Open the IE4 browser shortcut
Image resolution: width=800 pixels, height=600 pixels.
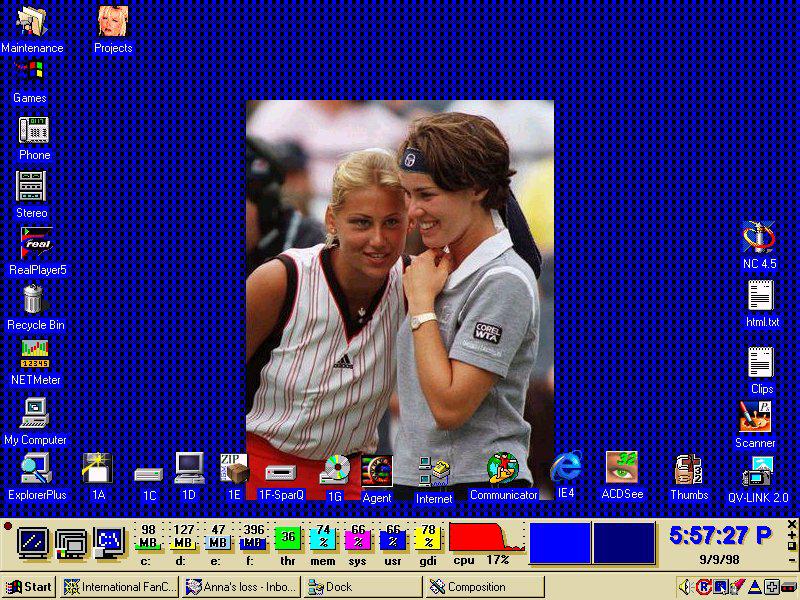566,468
